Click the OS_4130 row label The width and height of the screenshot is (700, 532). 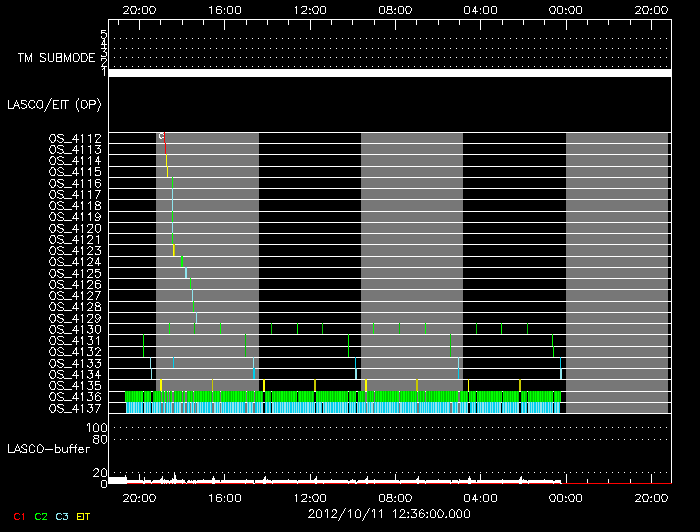[x=75, y=329]
